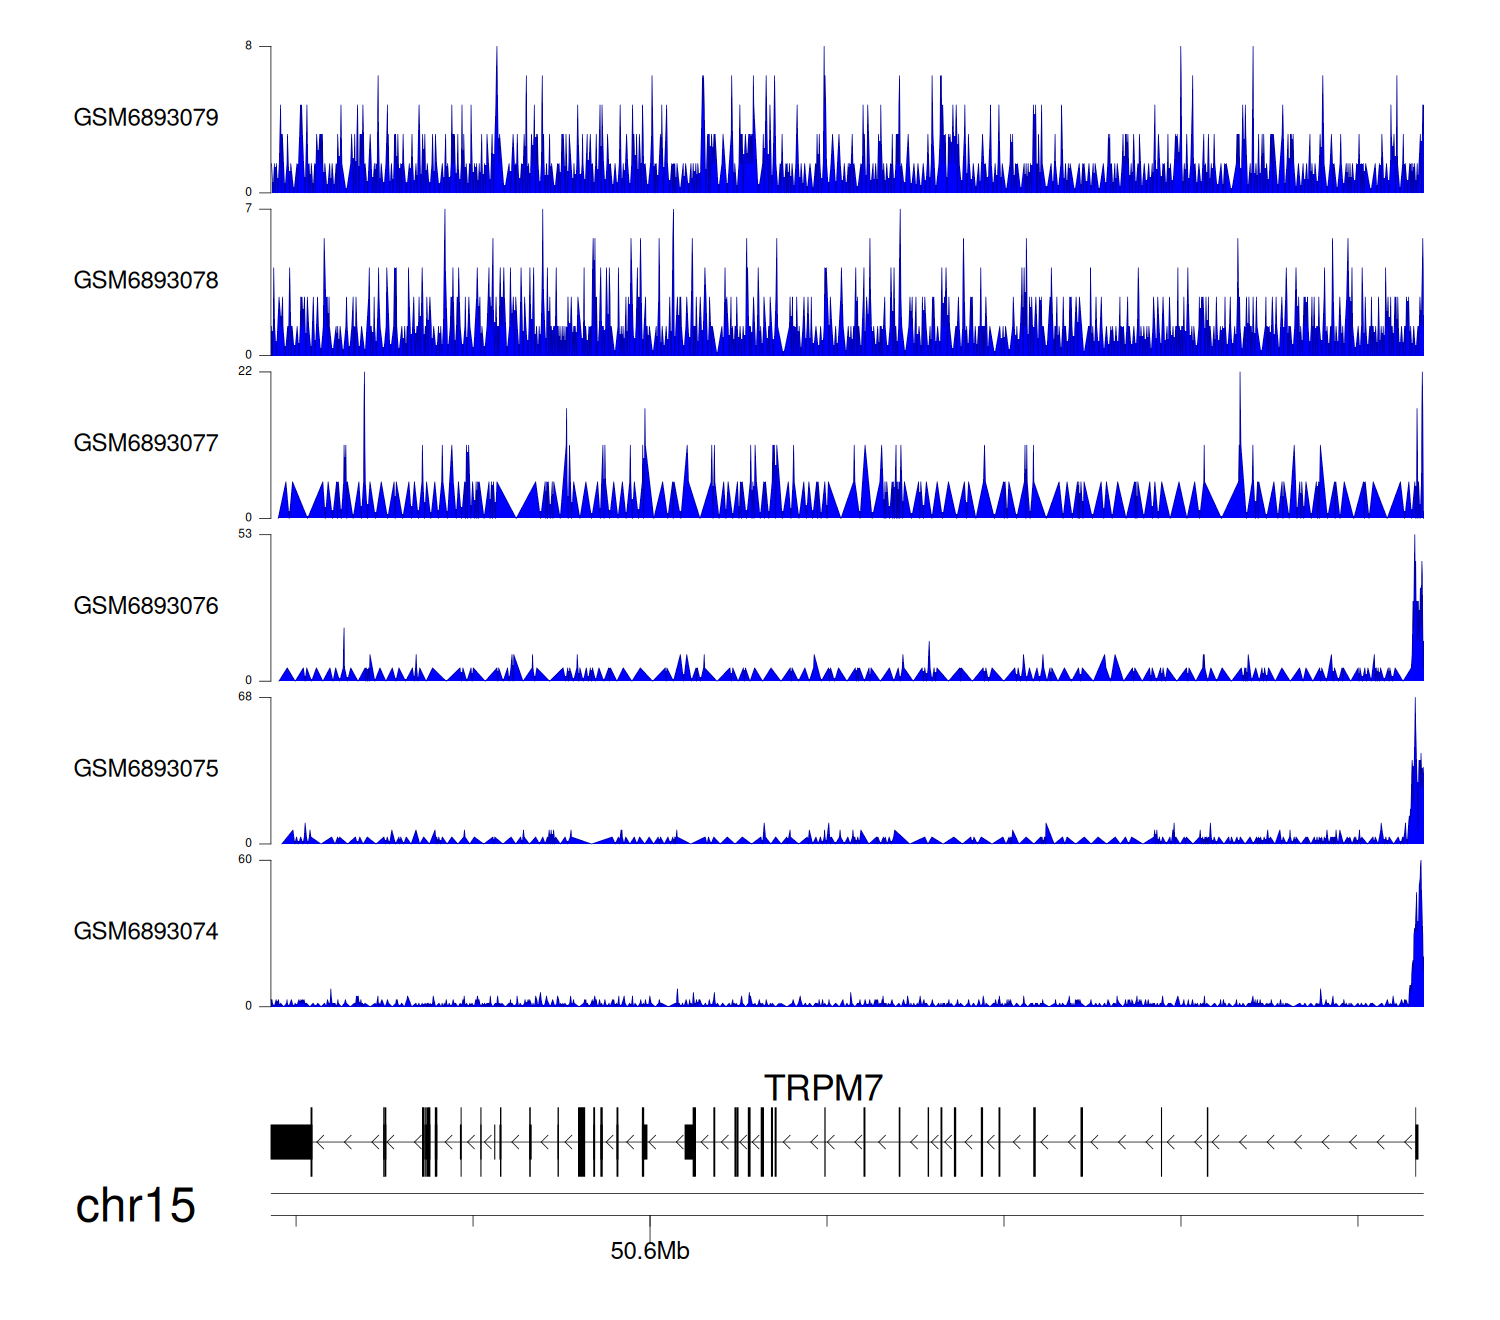The width and height of the screenshot is (1500, 1320).
Task: Click the y-axis maximum 7 label
Action: [x=249, y=209]
